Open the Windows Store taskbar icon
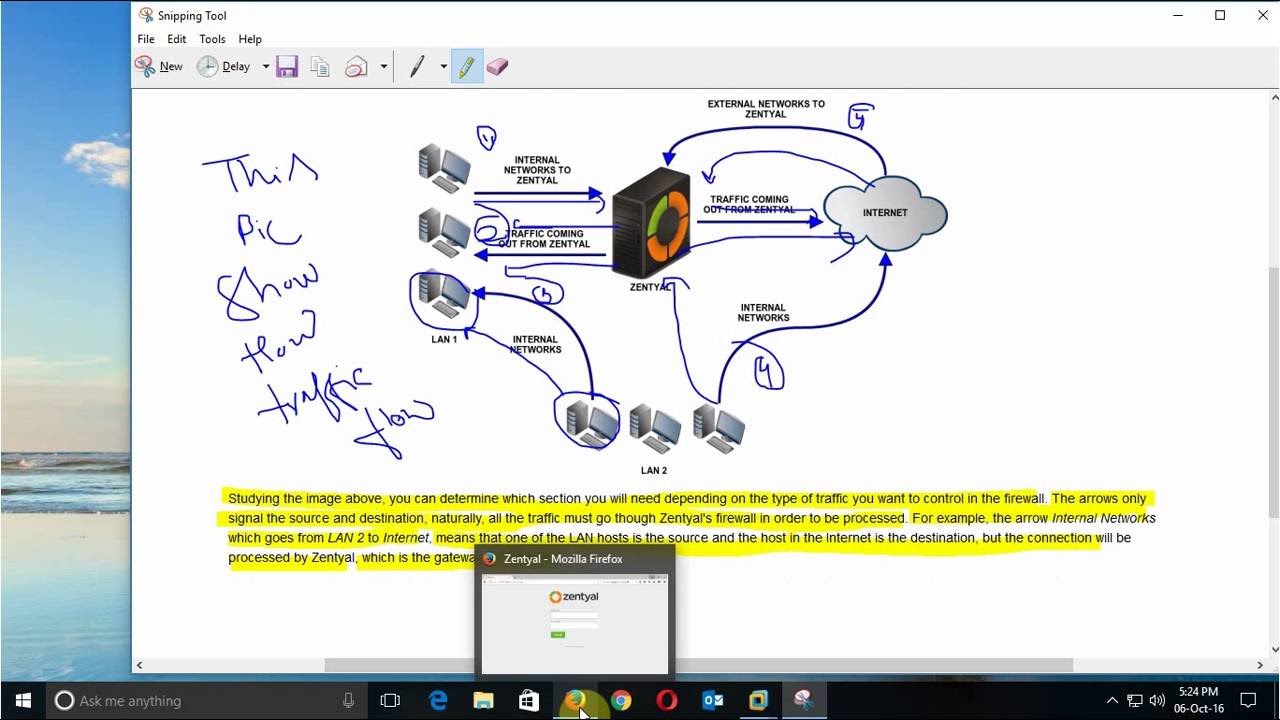This screenshot has width=1280, height=720. coord(529,701)
